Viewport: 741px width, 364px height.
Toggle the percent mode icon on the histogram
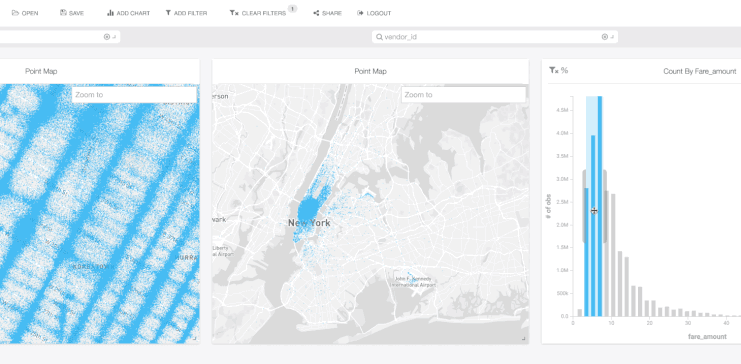click(564, 70)
